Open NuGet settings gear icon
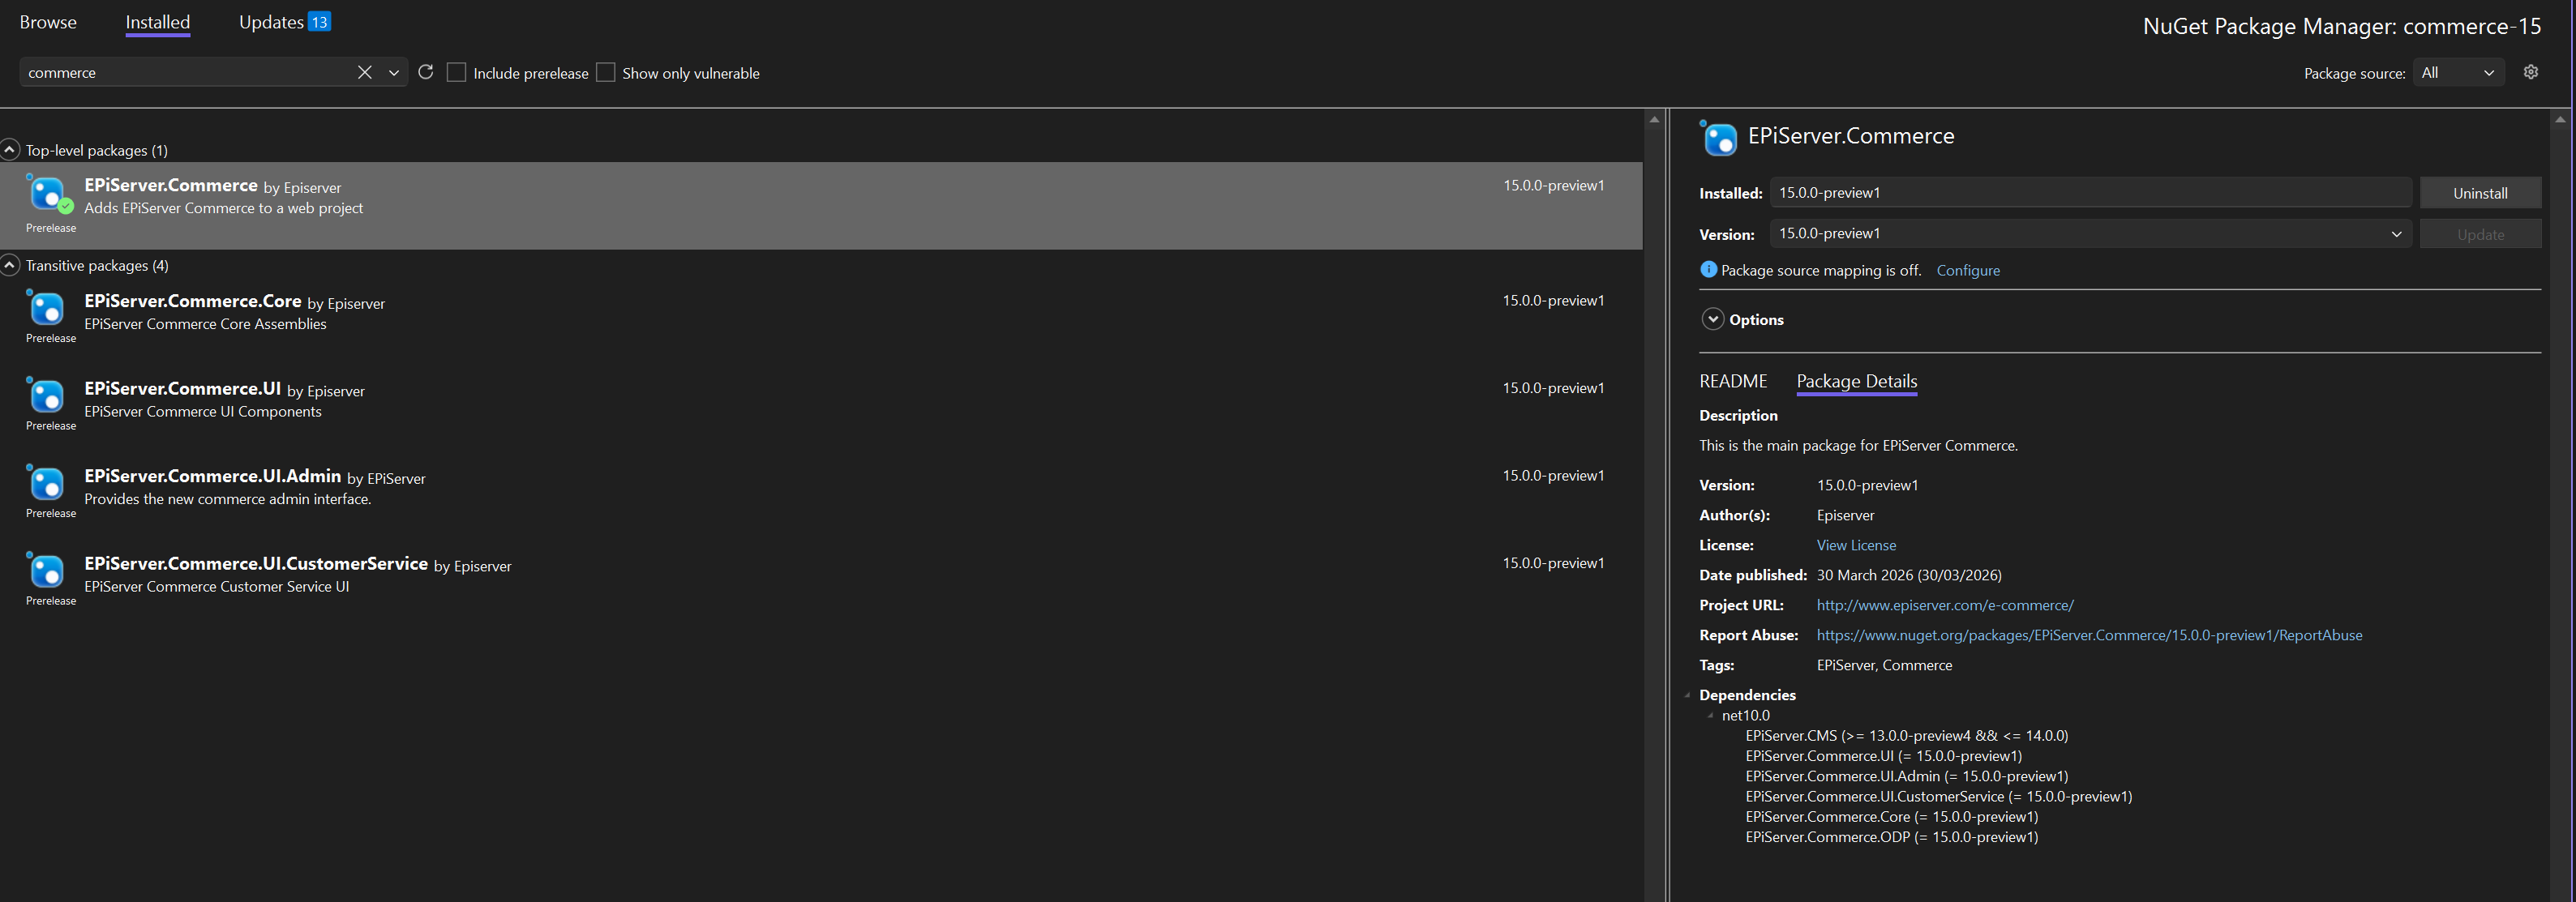The height and width of the screenshot is (902, 2576). click(2530, 72)
